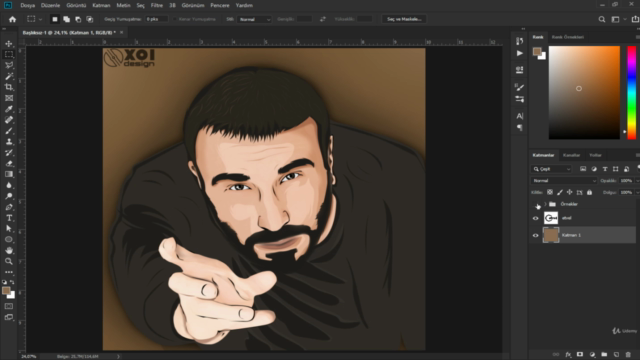Toggle pixel layer filter icon
Image resolution: width=640 pixels, height=360 pixels.
coord(583,169)
